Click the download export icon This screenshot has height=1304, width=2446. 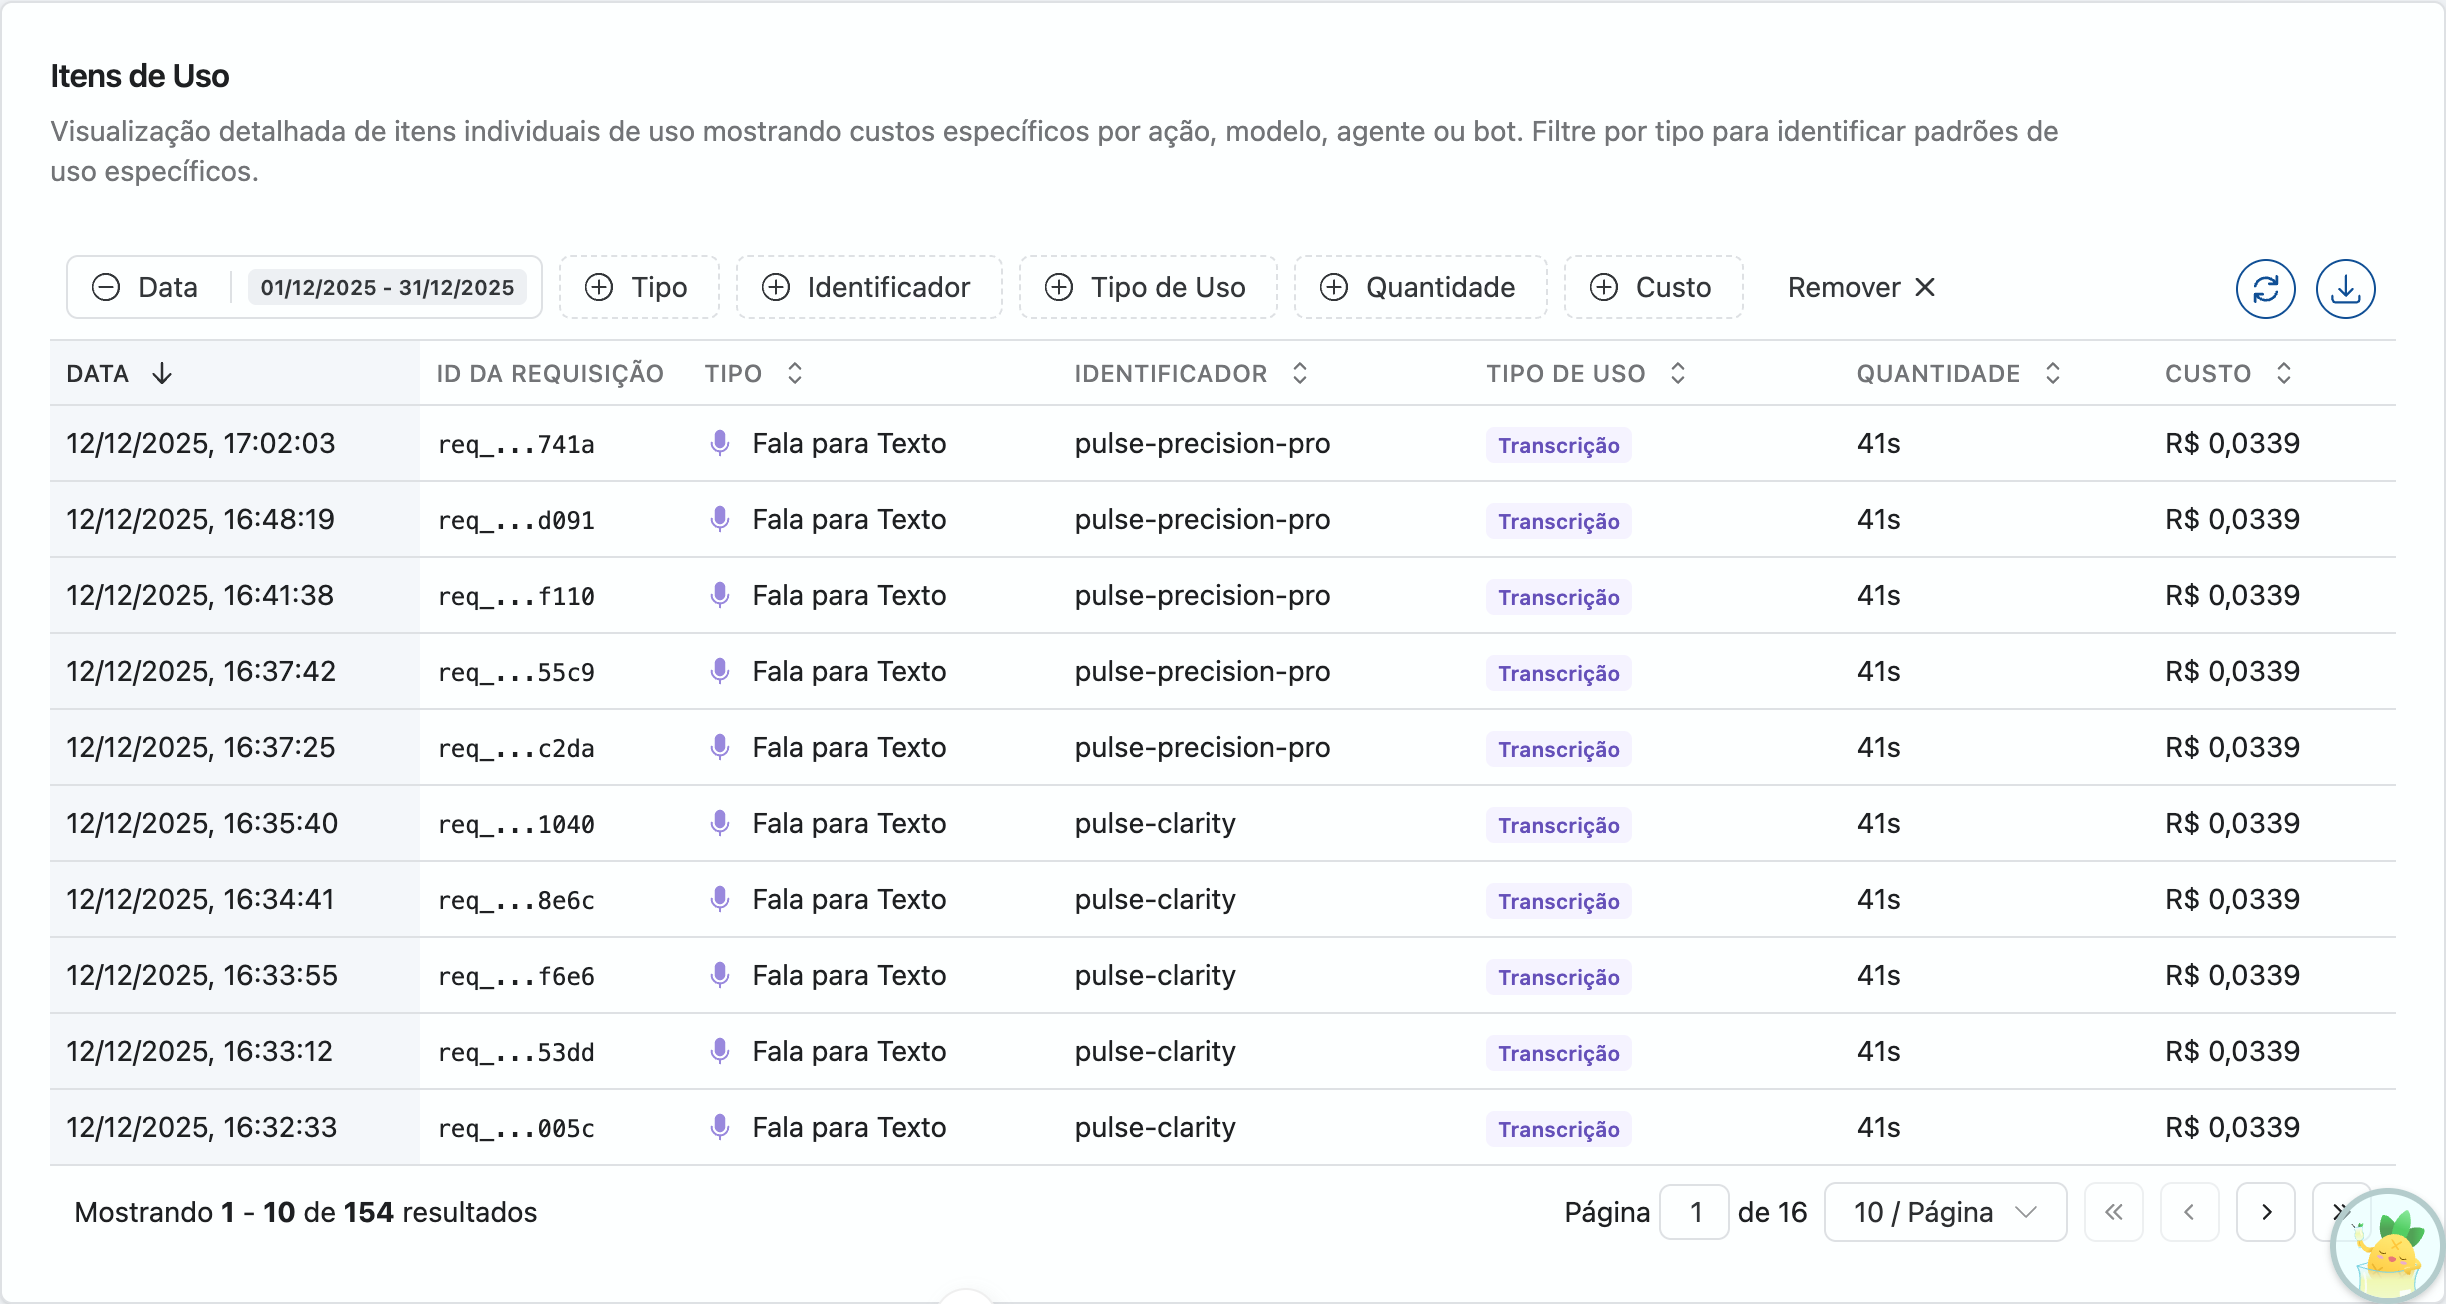(x=2345, y=289)
